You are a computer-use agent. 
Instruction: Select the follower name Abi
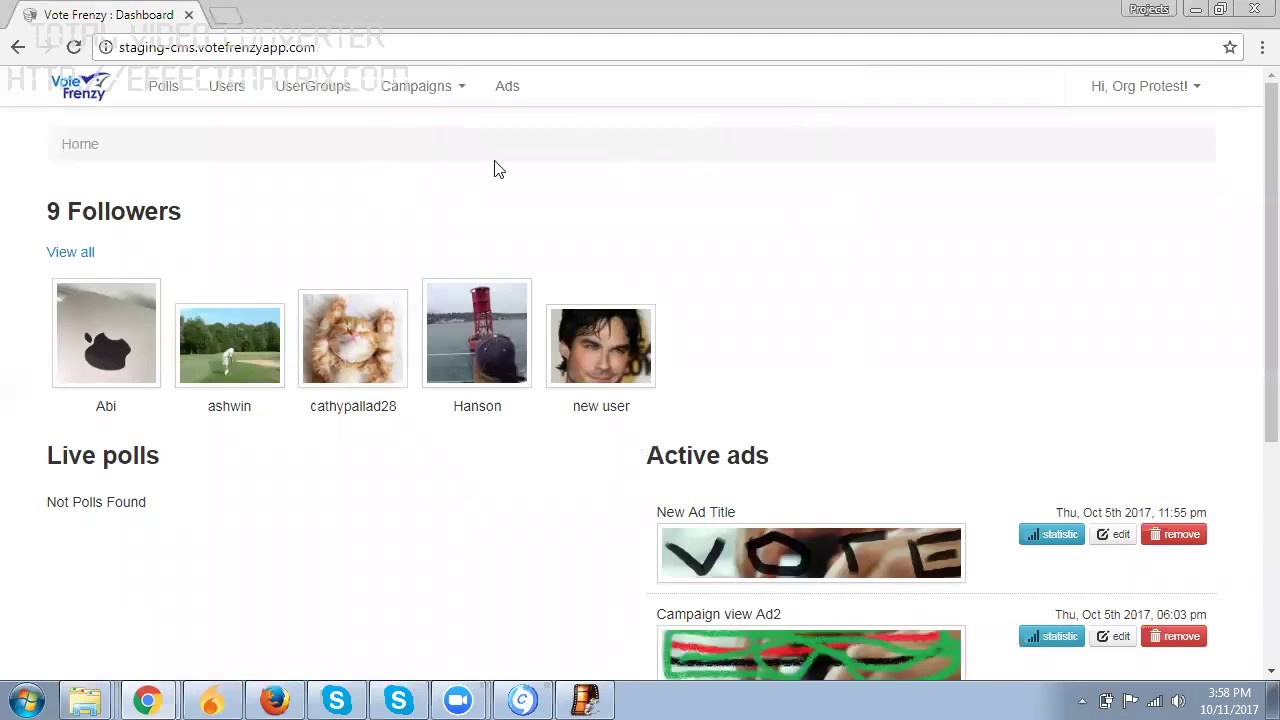click(106, 406)
